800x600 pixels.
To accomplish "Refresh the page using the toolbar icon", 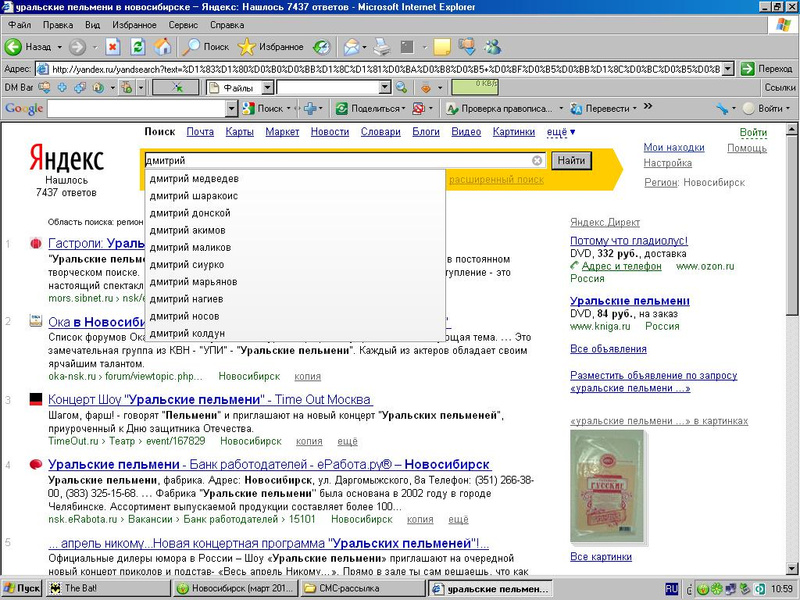I will [138, 47].
